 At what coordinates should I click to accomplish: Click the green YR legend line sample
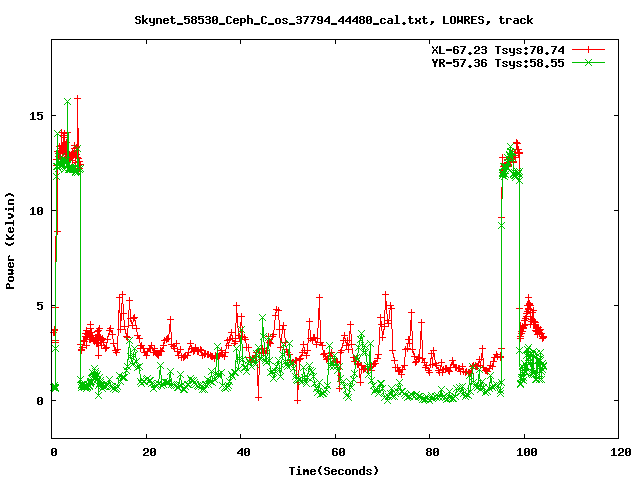588,62
